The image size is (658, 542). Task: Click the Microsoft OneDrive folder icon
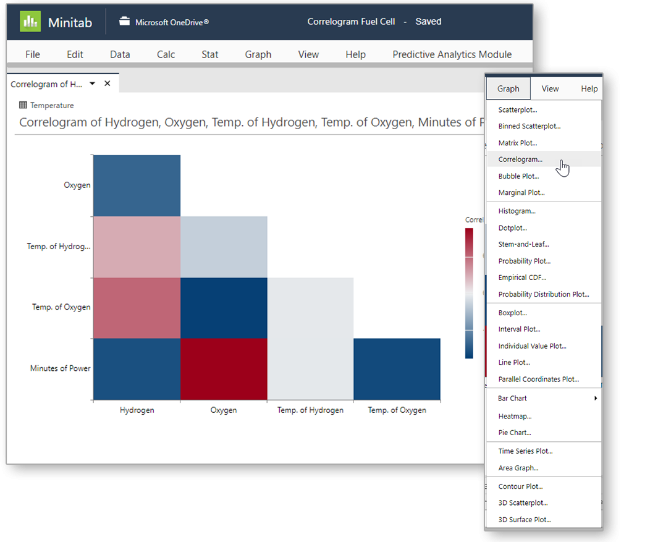[x=124, y=21]
